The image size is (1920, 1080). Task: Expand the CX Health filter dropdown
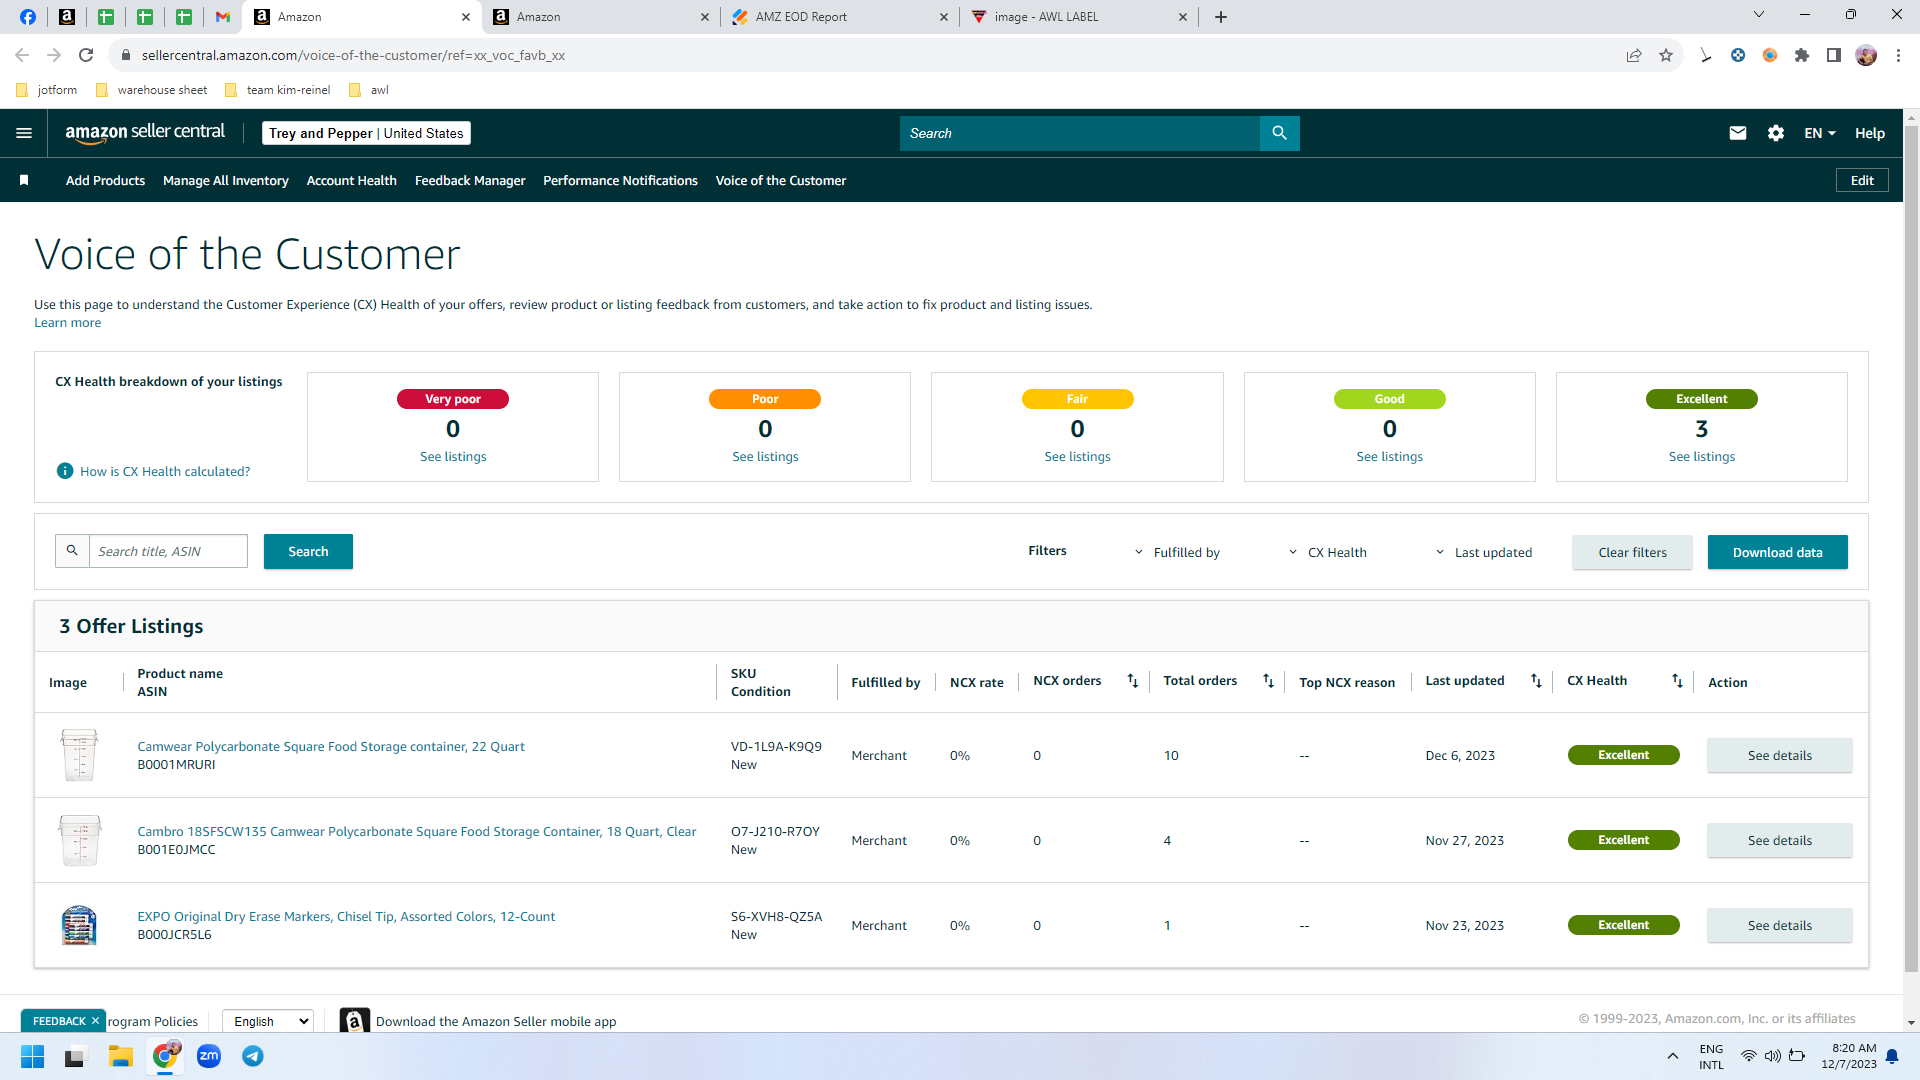point(1327,552)
